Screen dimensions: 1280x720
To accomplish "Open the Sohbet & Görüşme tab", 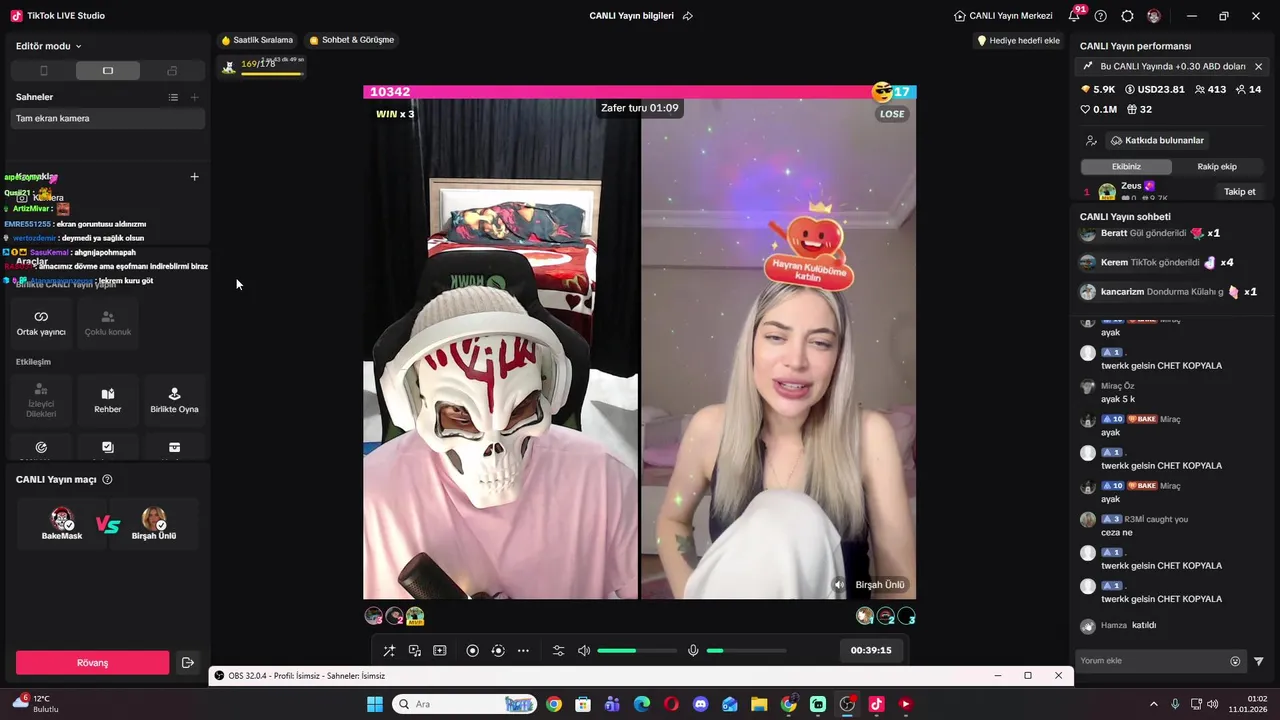I will click(x=351, y=40).
